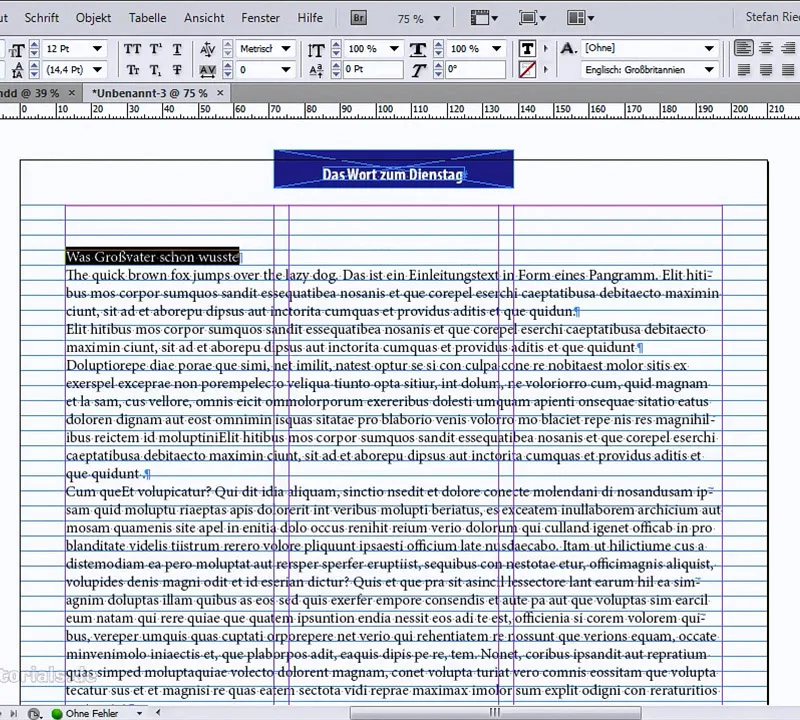Open the Ohne Fehler preflight dropdown

pyautogui.click(x=139, y=713)
